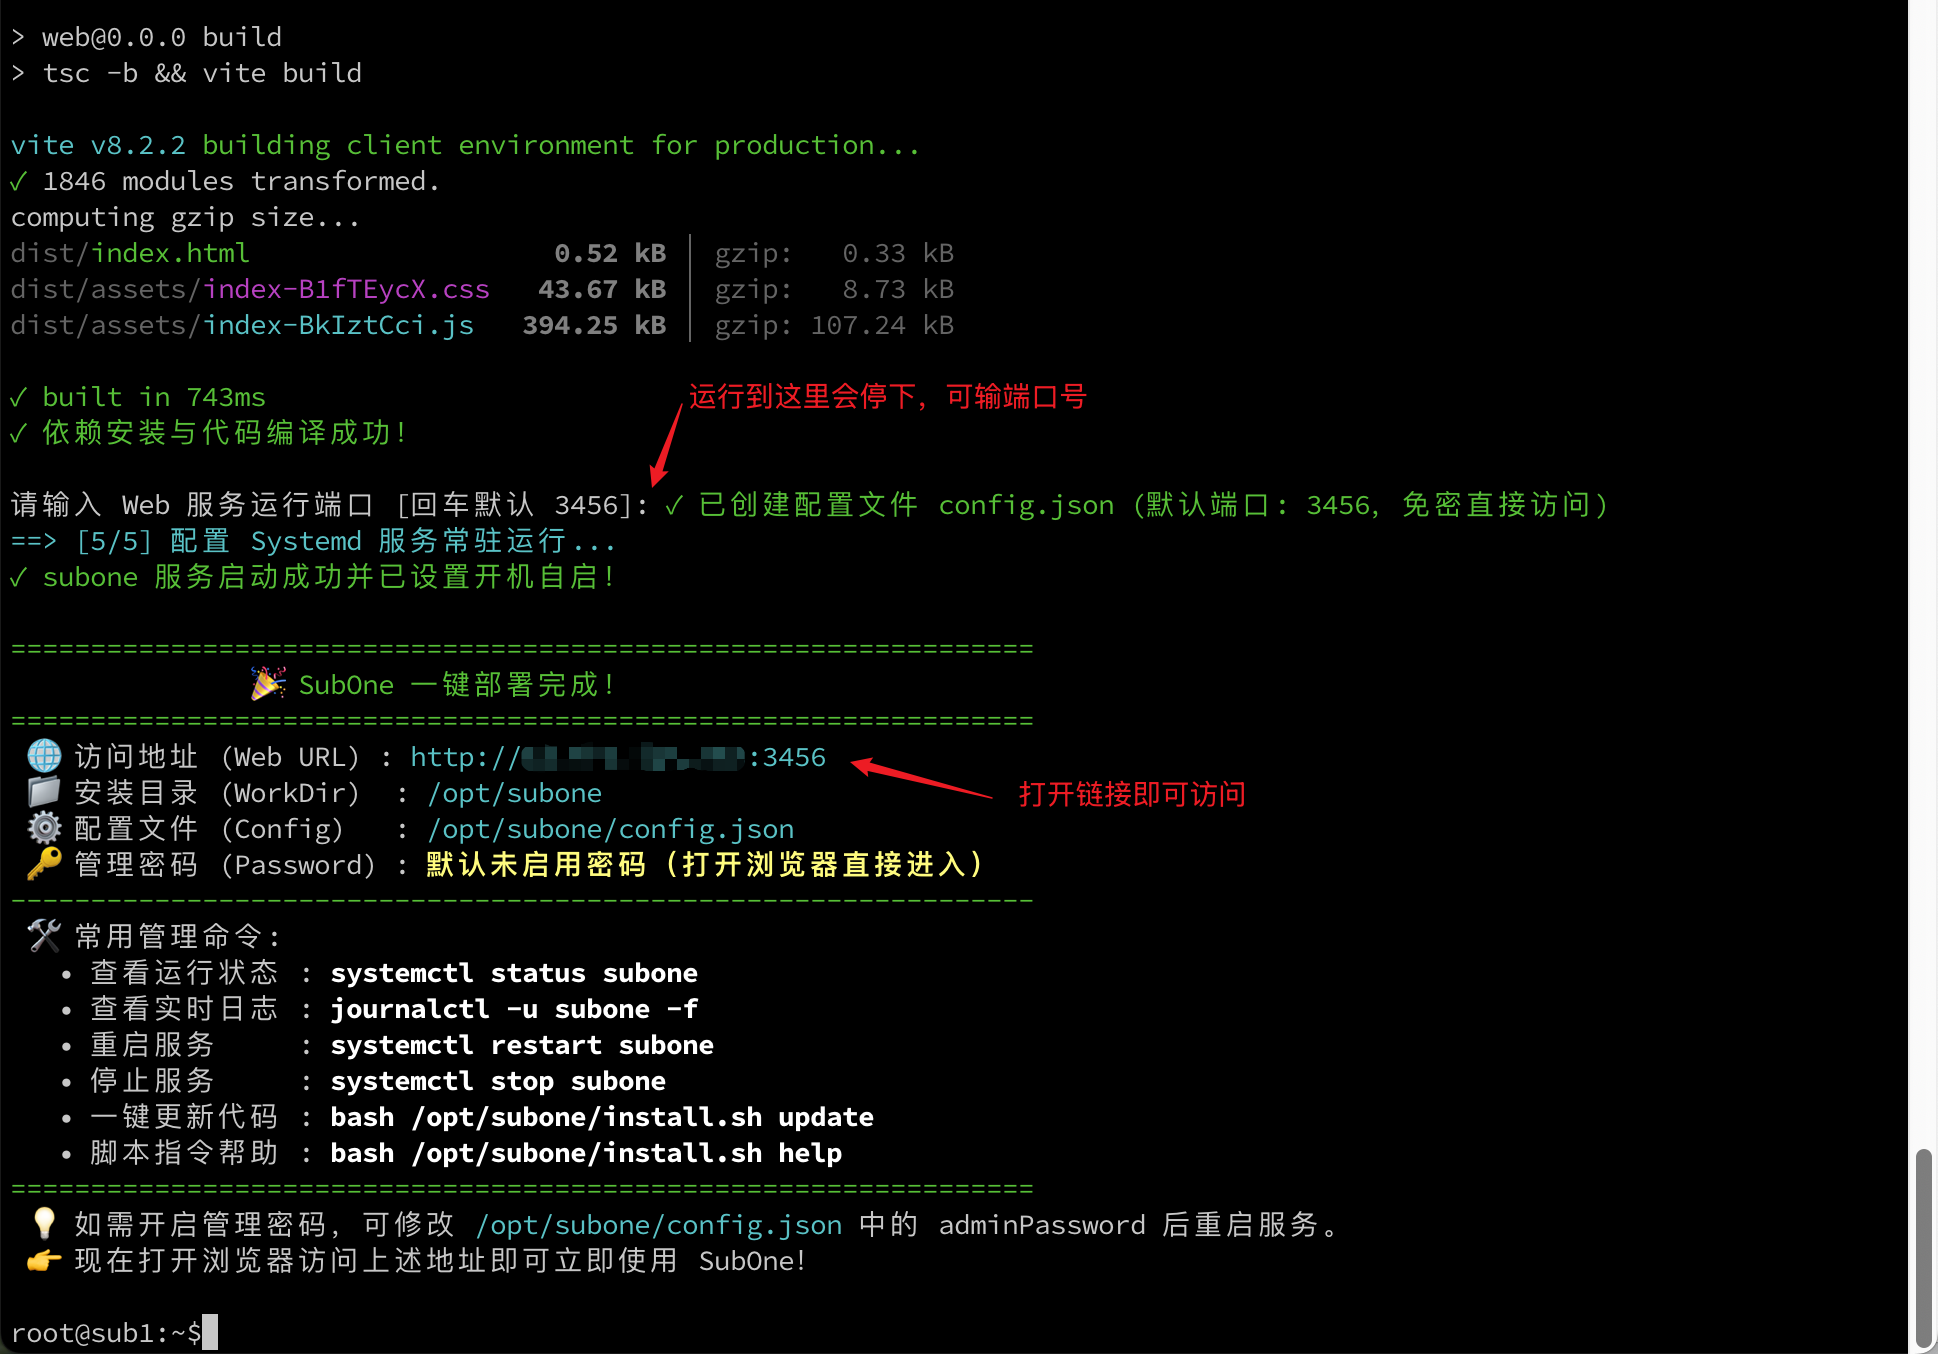This screenshot has width=1938, height=1354.
Task: Click the "systemctl restart subone" command
Action: (522, 1045)
